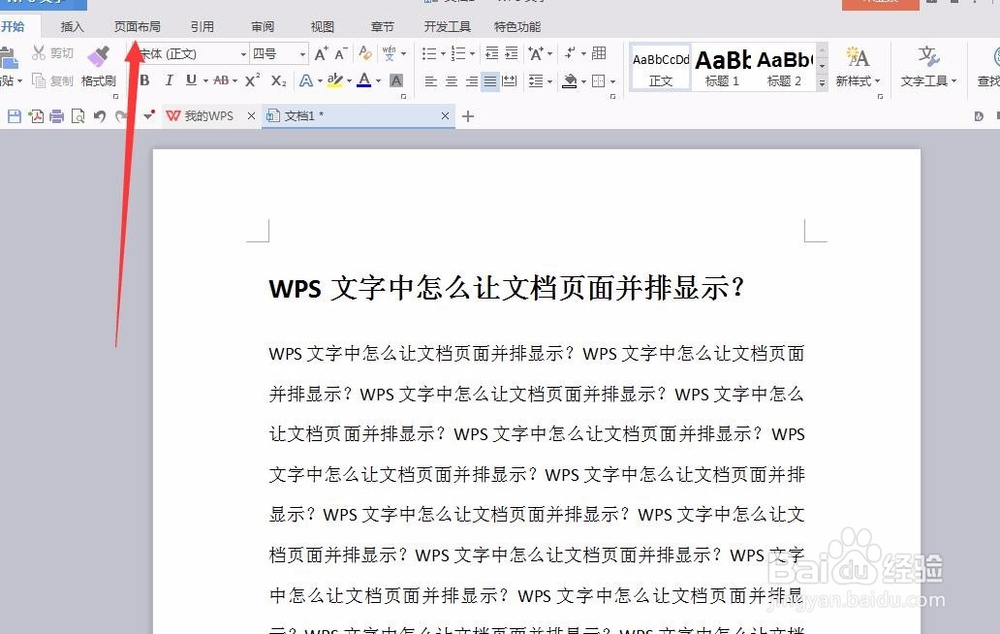Decrease paragraph indent
This screenshot has width=1000, height=634.
[x=492, y=53]
